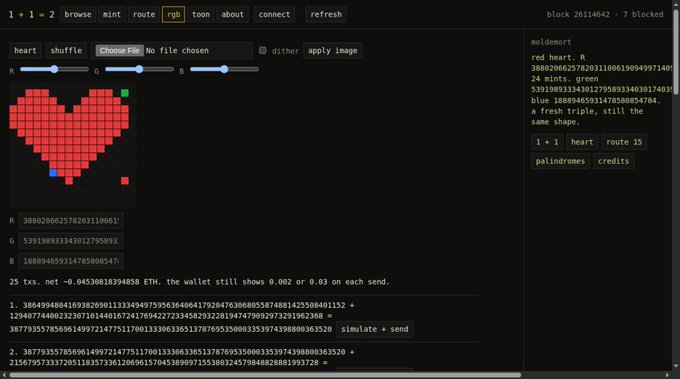The width and height of the screenshot is (680, 379).
Task: Click the 1 + 1 = 2 logo
Action: pos(31,14)
